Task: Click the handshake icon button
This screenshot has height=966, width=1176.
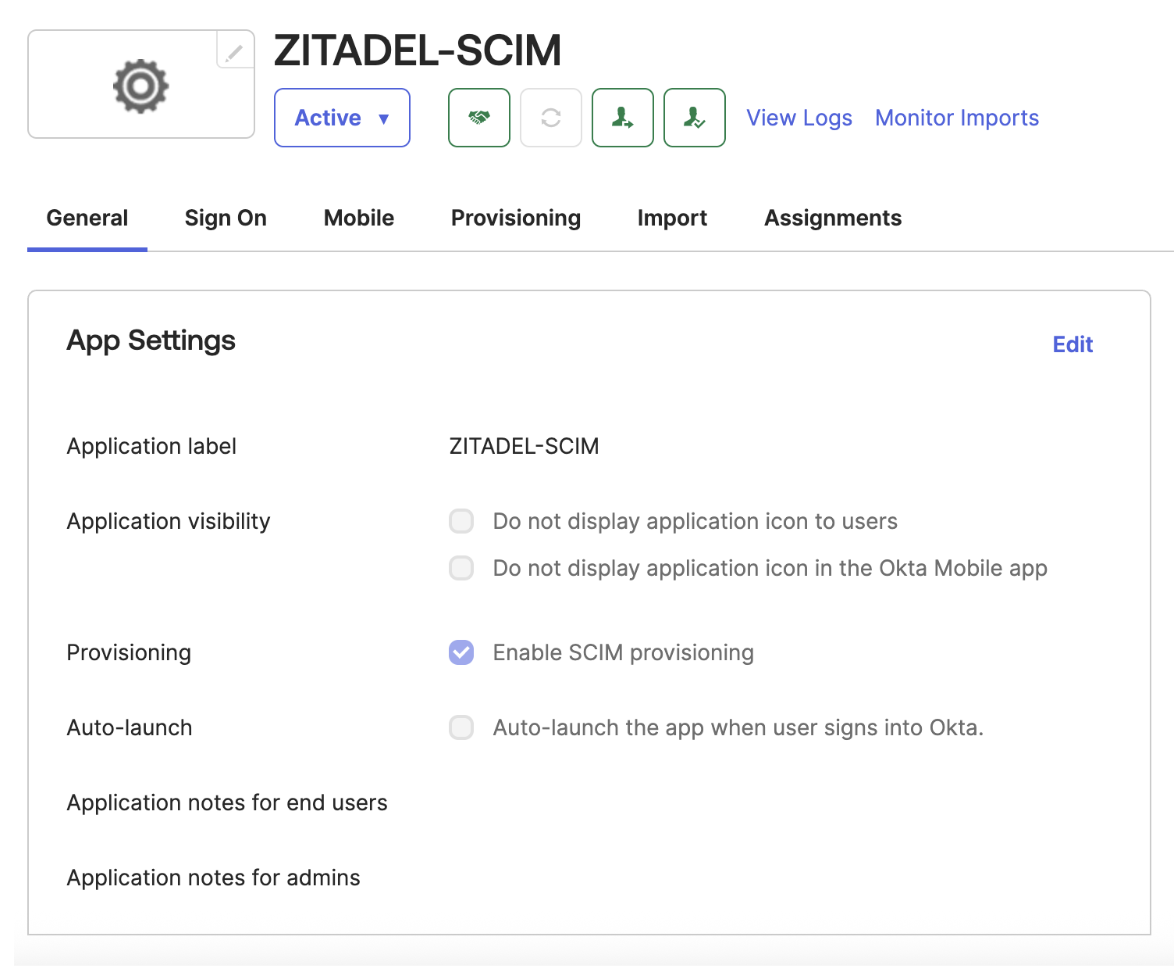Action: click(x=479, y=118)
